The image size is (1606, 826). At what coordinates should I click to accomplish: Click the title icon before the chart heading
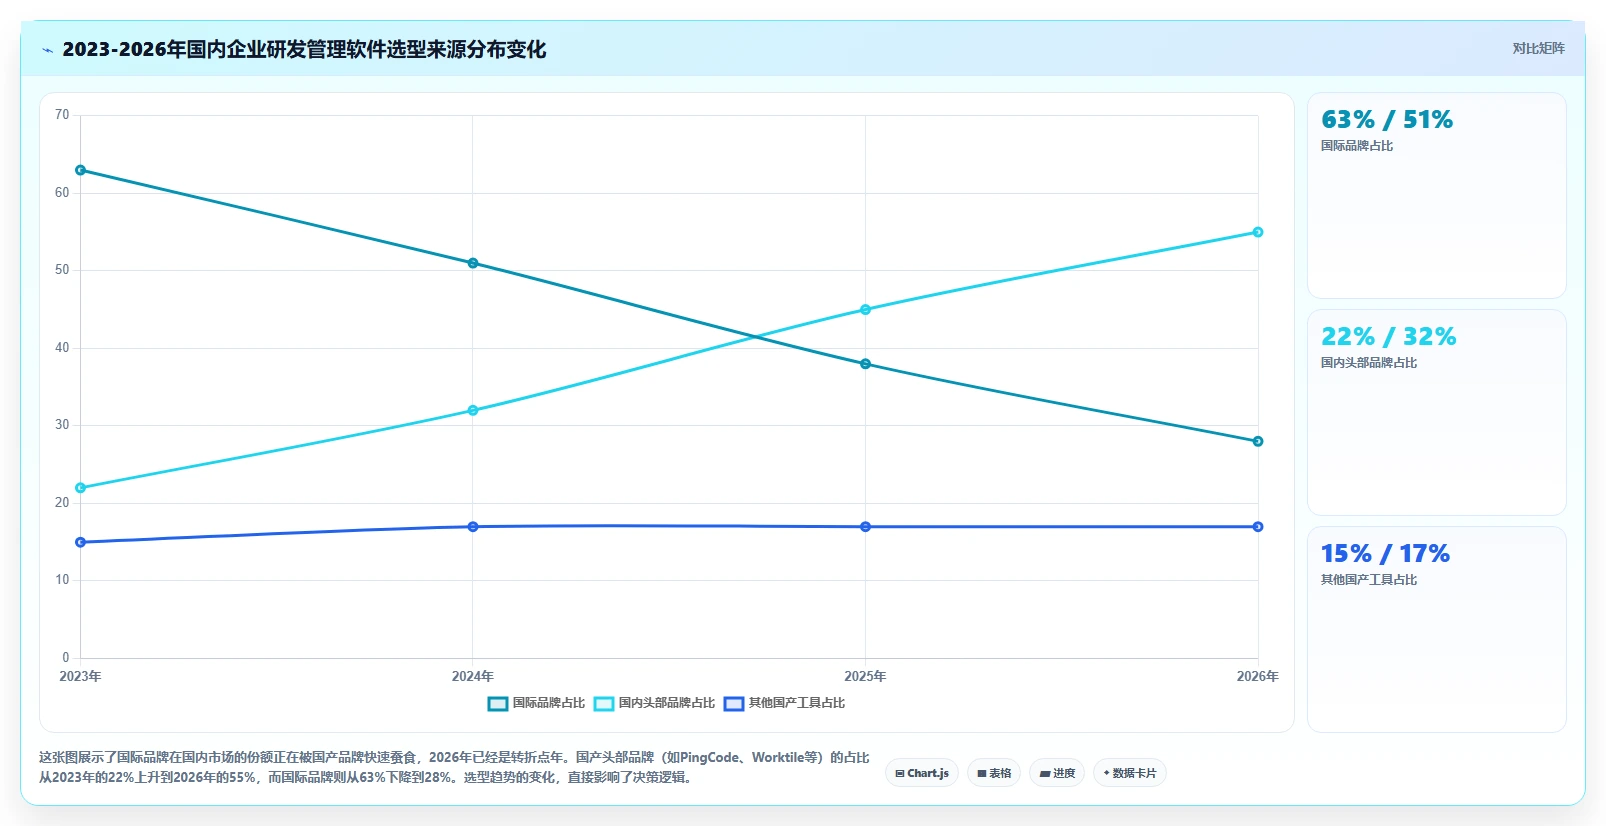click(x=47, y=50)
